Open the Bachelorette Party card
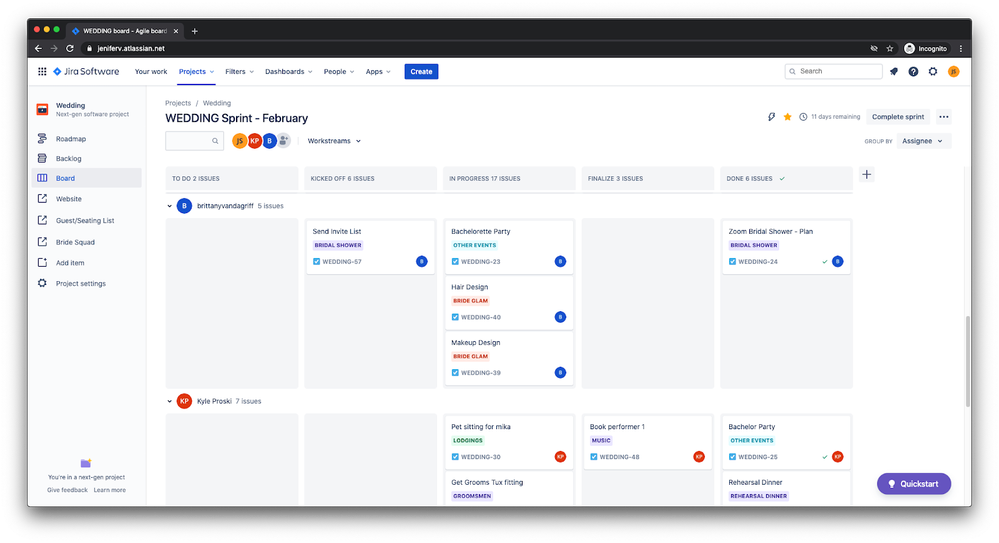 [509, 247]
